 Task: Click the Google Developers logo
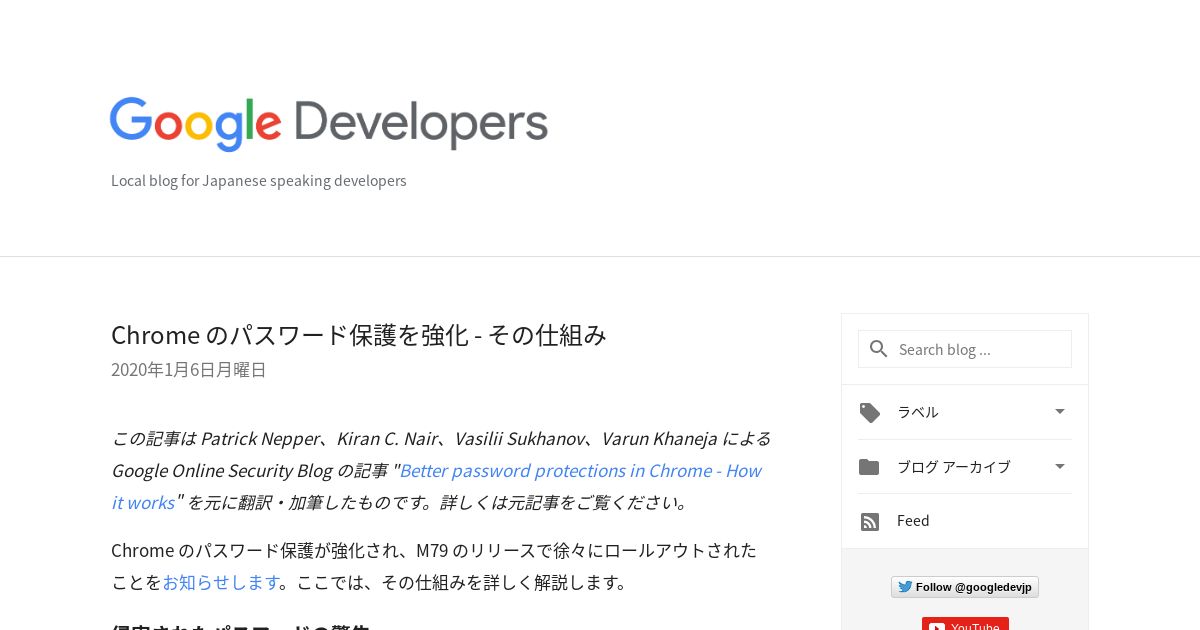329,124
